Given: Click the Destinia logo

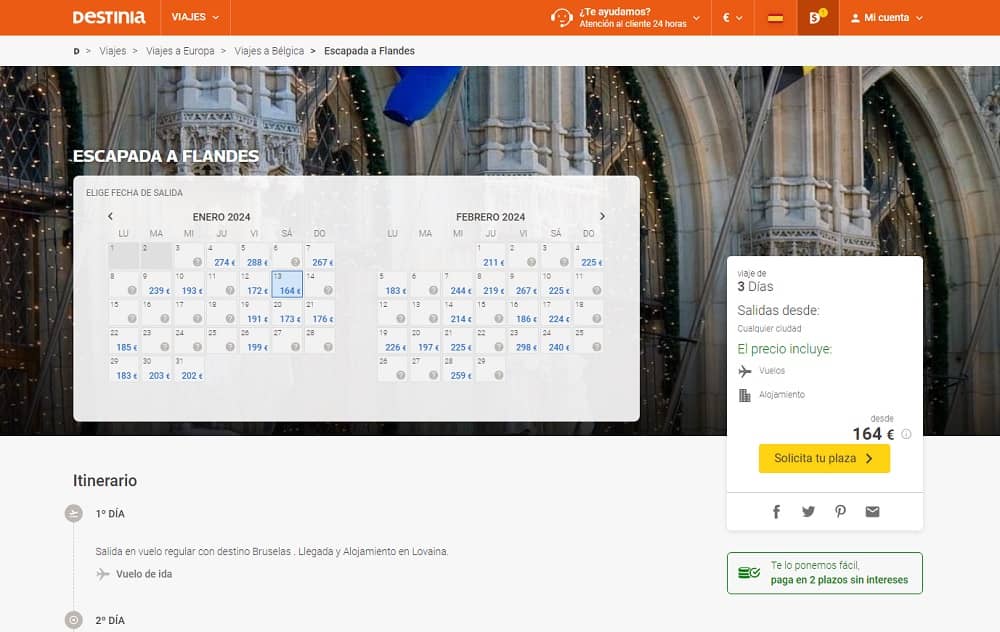Looking at the screenshot, I should click(109, 17).
